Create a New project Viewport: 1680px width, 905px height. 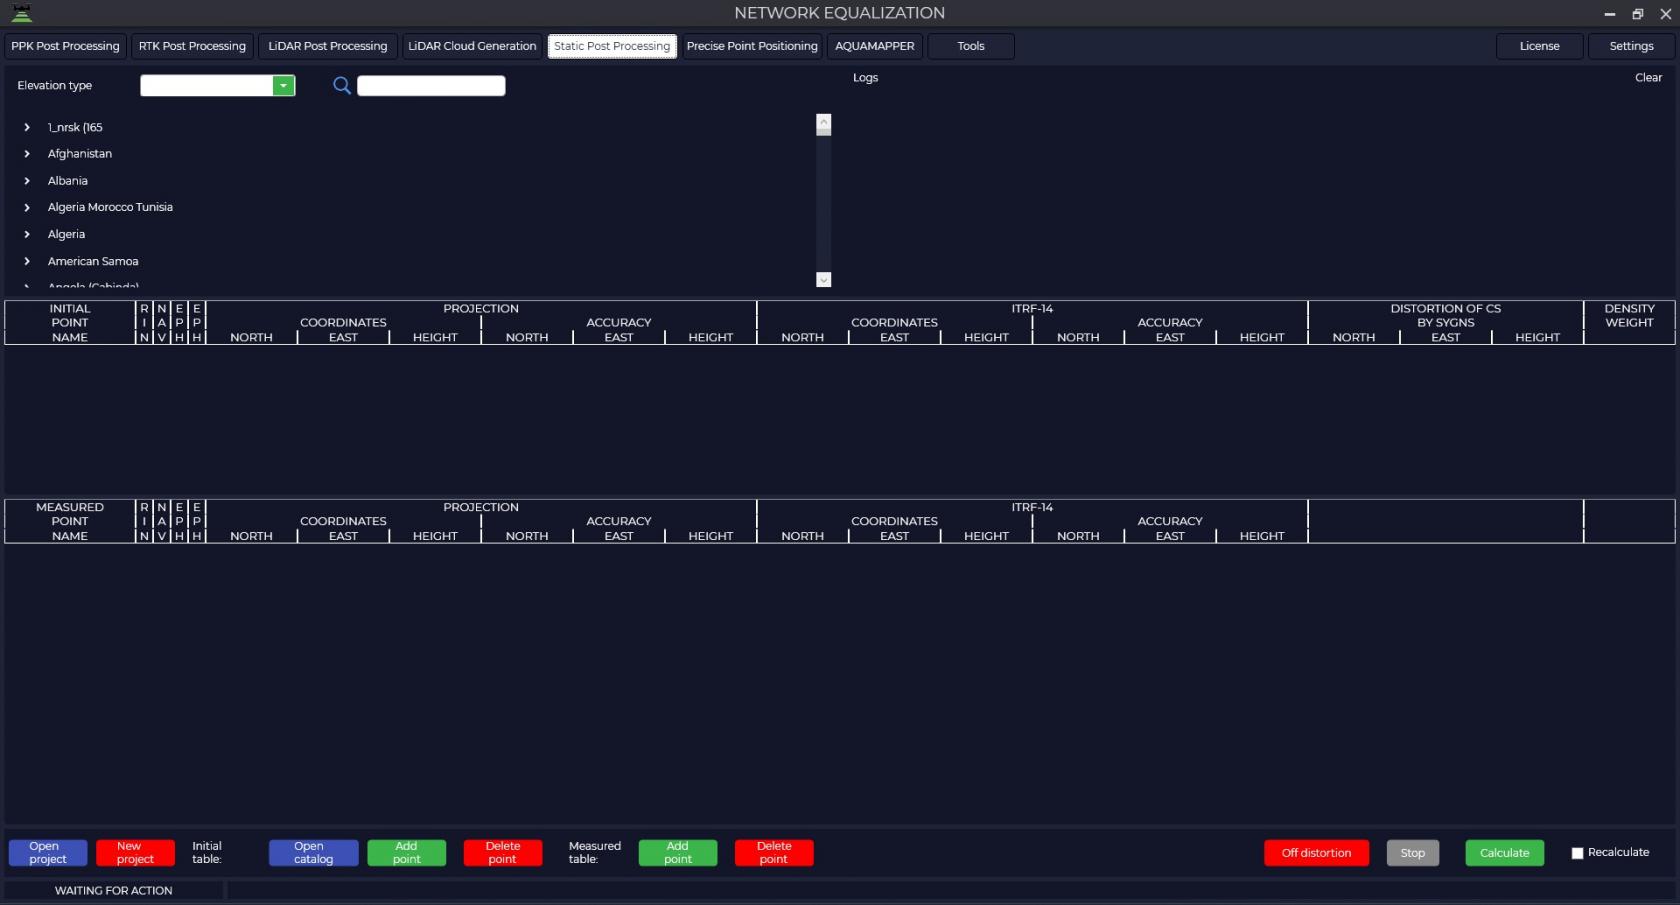click(135, 853)
